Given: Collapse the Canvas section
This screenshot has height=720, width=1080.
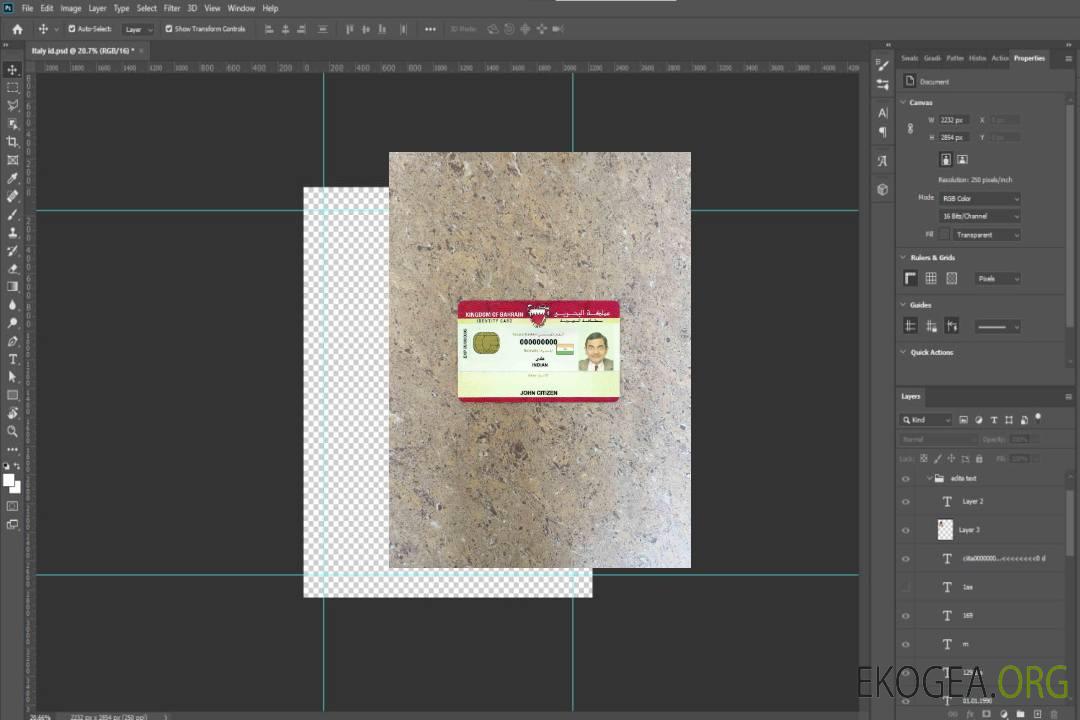Looking at the screenshot, I should click(903, 102).
